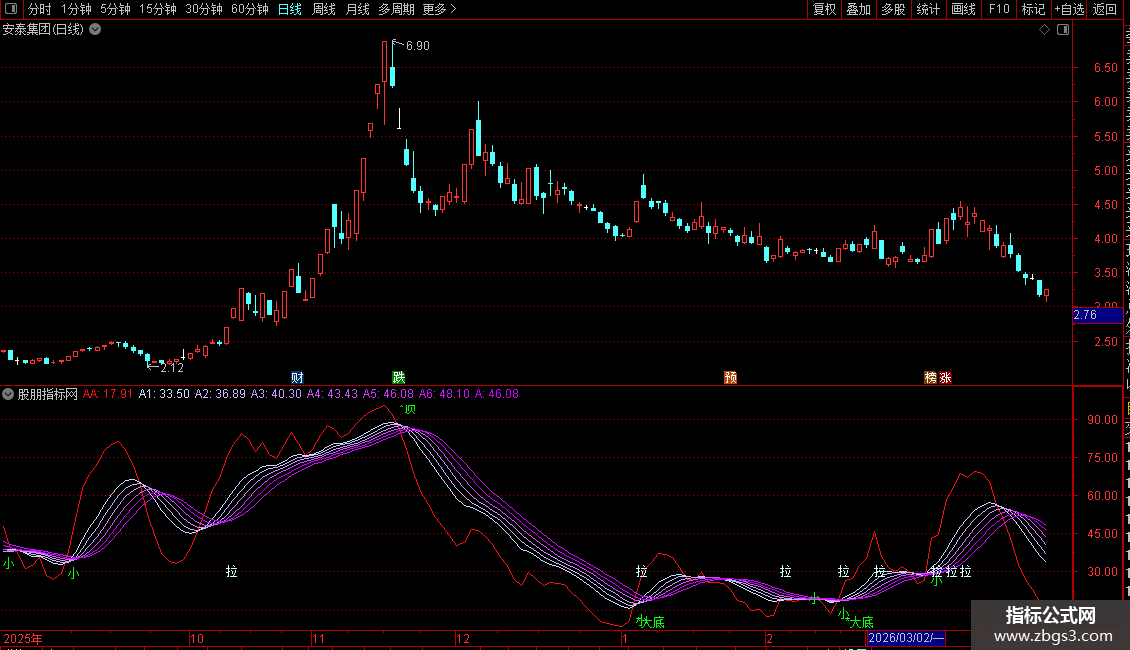This screenshot has height=650, width=1130.
Task: Select the 15分钟 period tab
Action: [158, 9]
